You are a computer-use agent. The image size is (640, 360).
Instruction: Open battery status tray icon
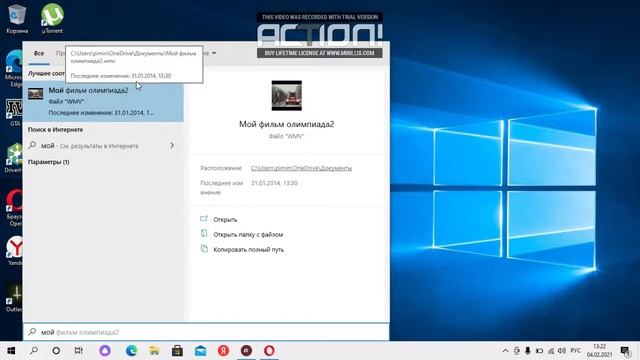(x=539, y=351)
